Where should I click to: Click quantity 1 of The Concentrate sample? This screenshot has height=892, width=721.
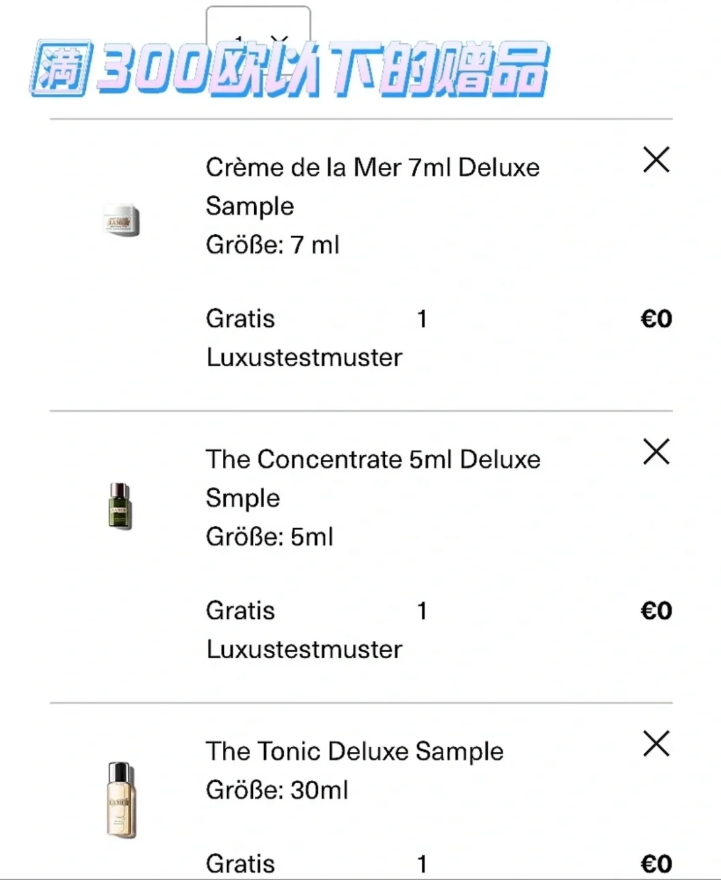(x=422, y=611)
